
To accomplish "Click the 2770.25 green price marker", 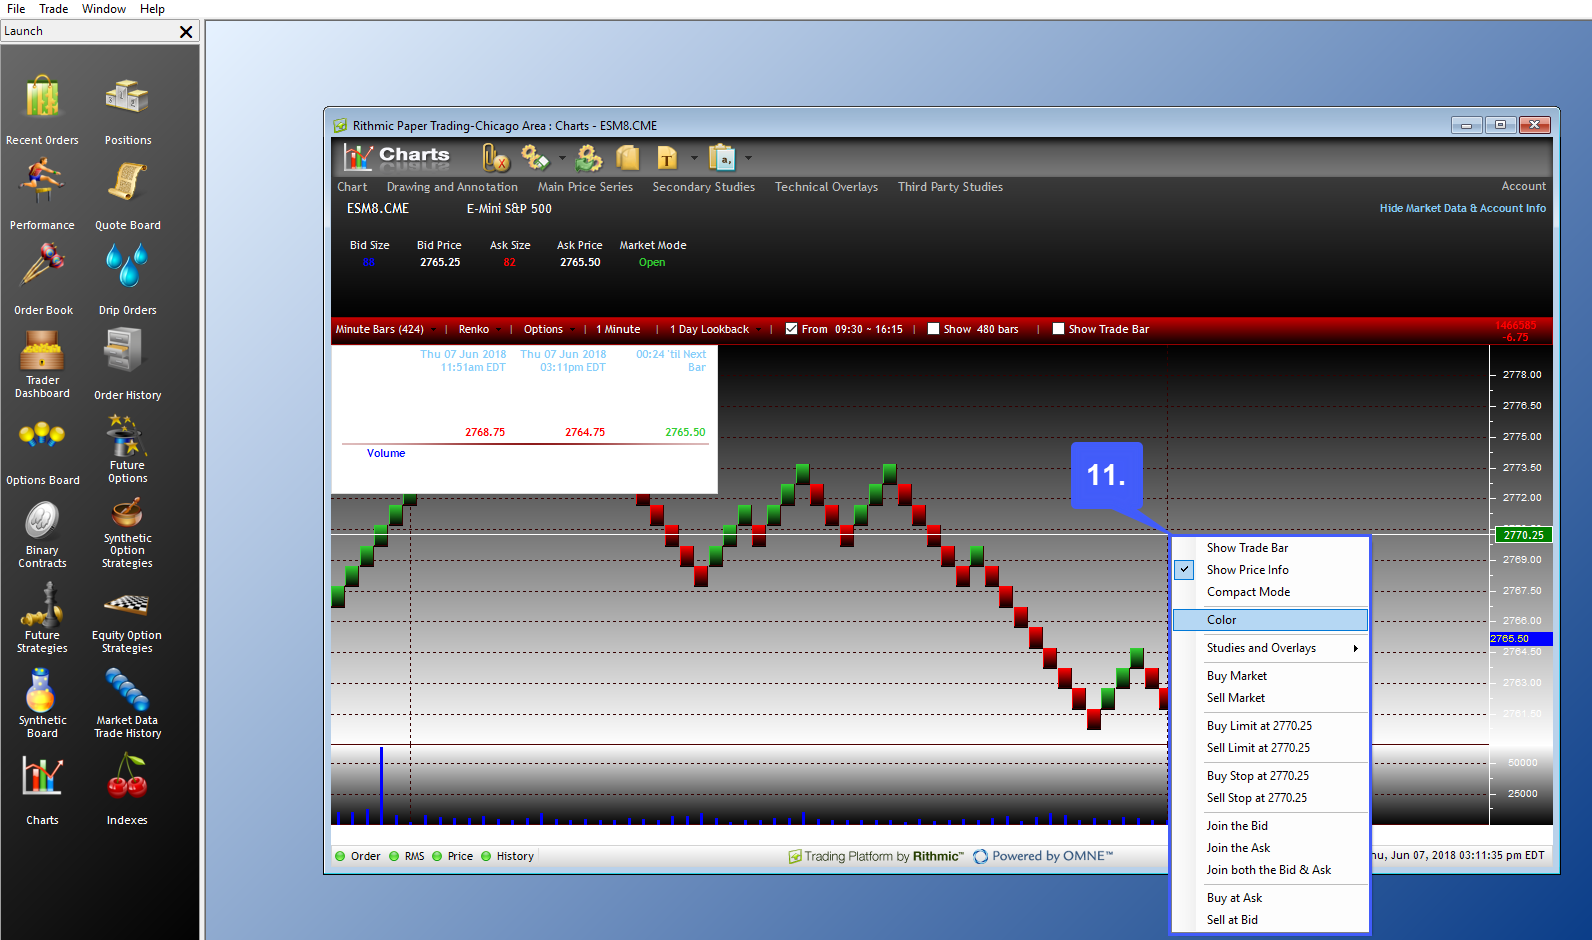I will [x=1523, y=535].
